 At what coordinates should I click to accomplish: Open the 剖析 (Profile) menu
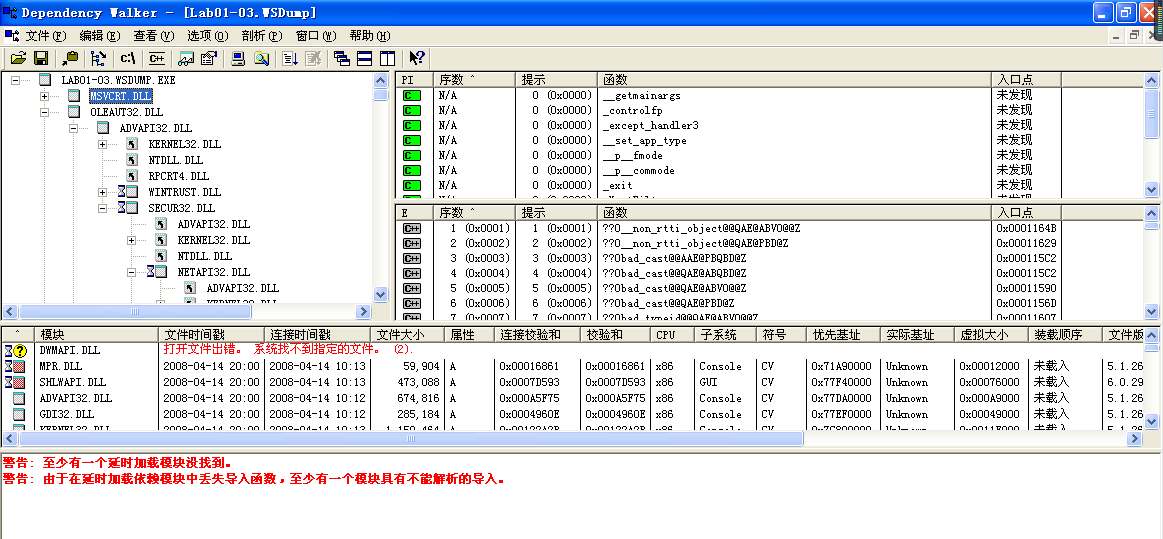coord(263,36)
